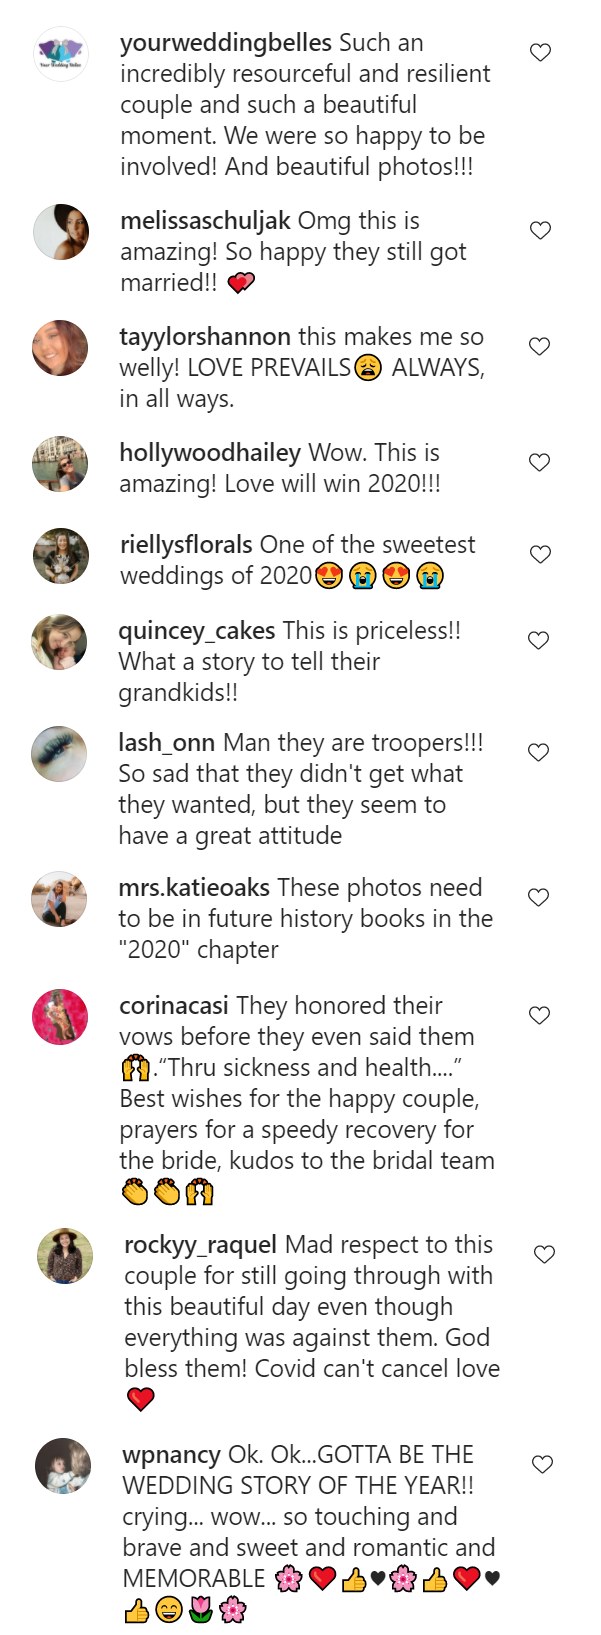Visit the riellysflorals profile link

click(186, 545)
